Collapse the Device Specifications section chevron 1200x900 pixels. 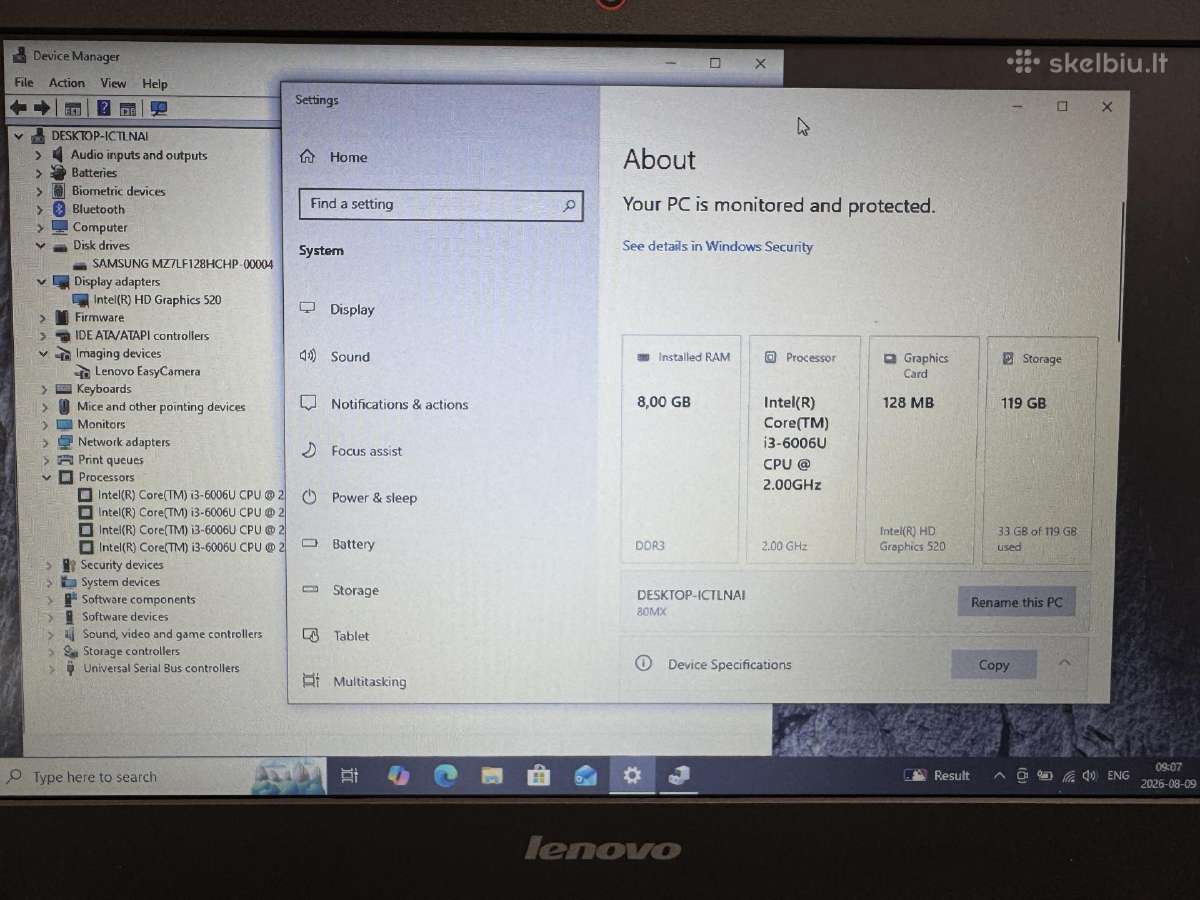click(1064, 663)
